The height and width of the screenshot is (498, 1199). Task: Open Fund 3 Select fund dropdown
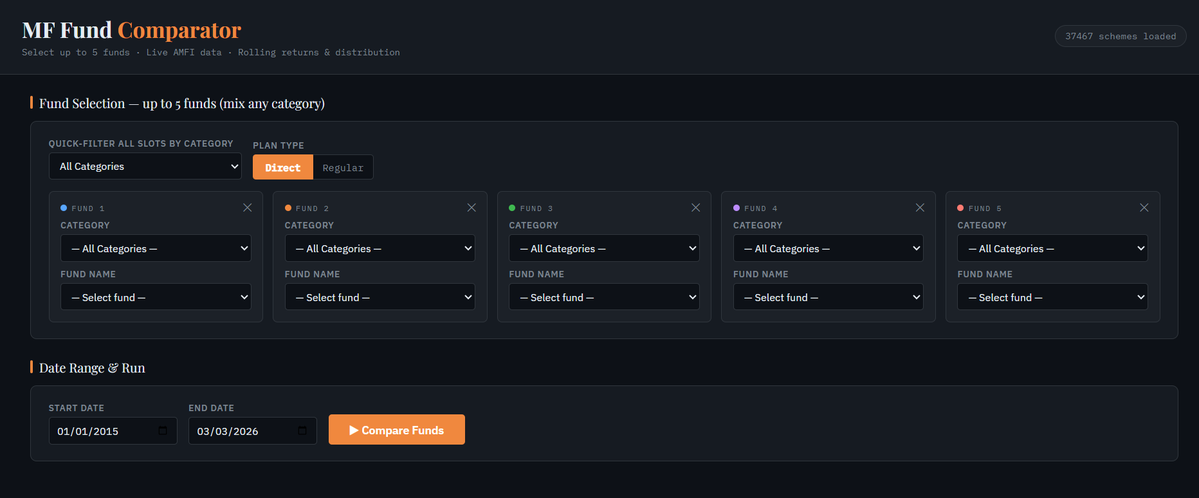(x=604, y=297)
